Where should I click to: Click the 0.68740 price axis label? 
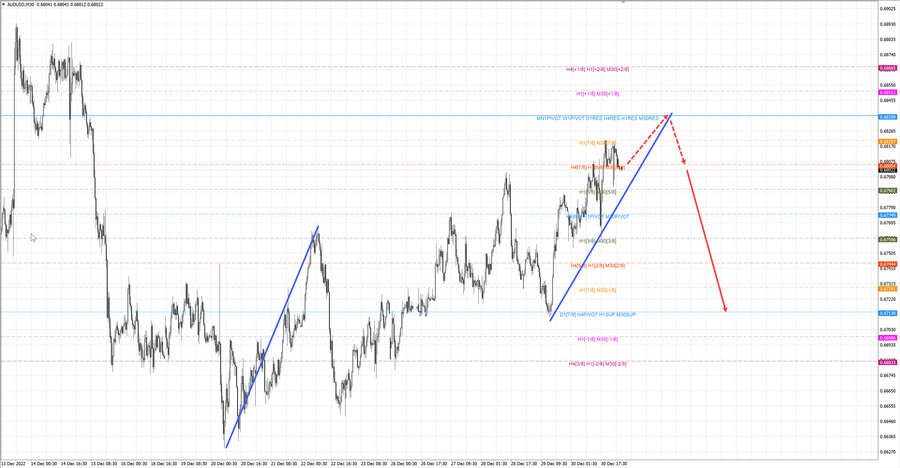tap(888, 55)
